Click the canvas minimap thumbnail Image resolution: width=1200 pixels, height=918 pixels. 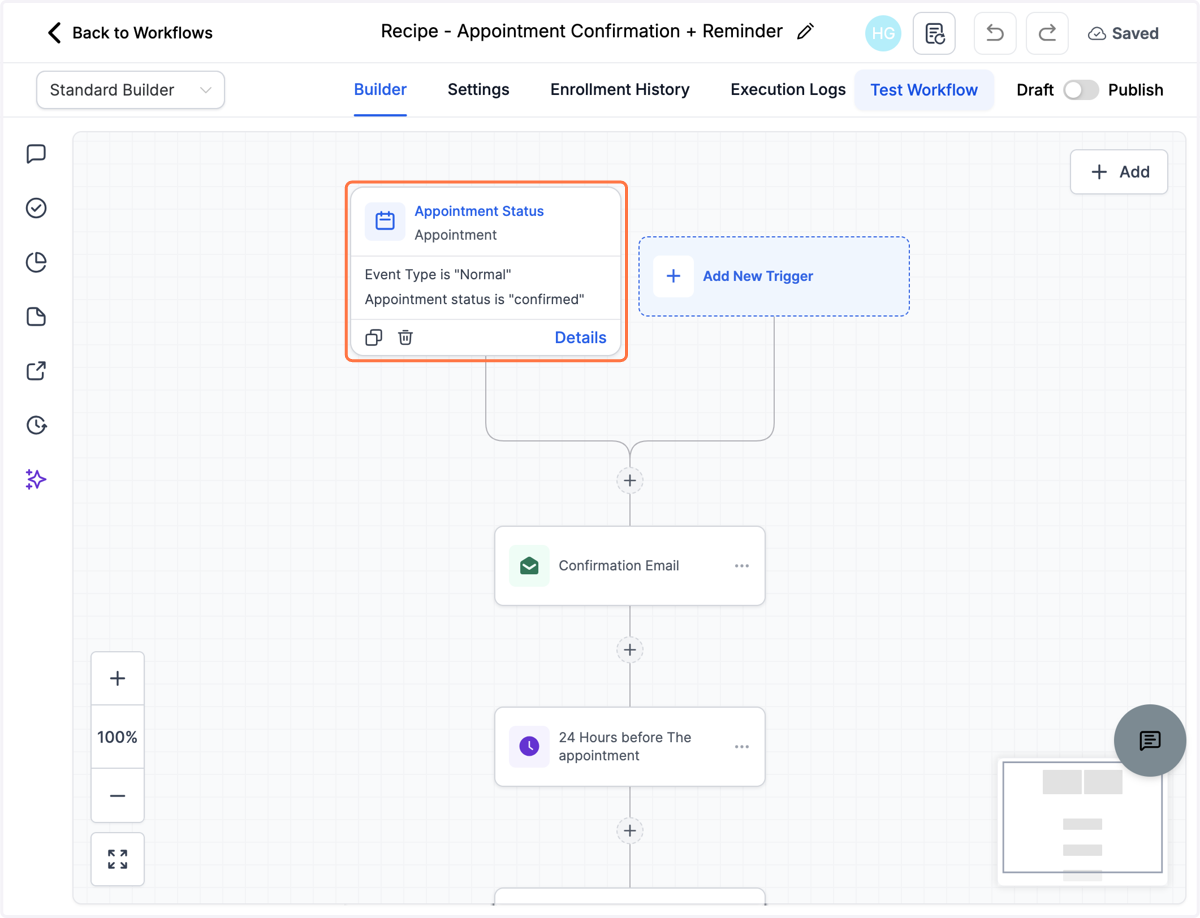click(x=1083, y=817)
